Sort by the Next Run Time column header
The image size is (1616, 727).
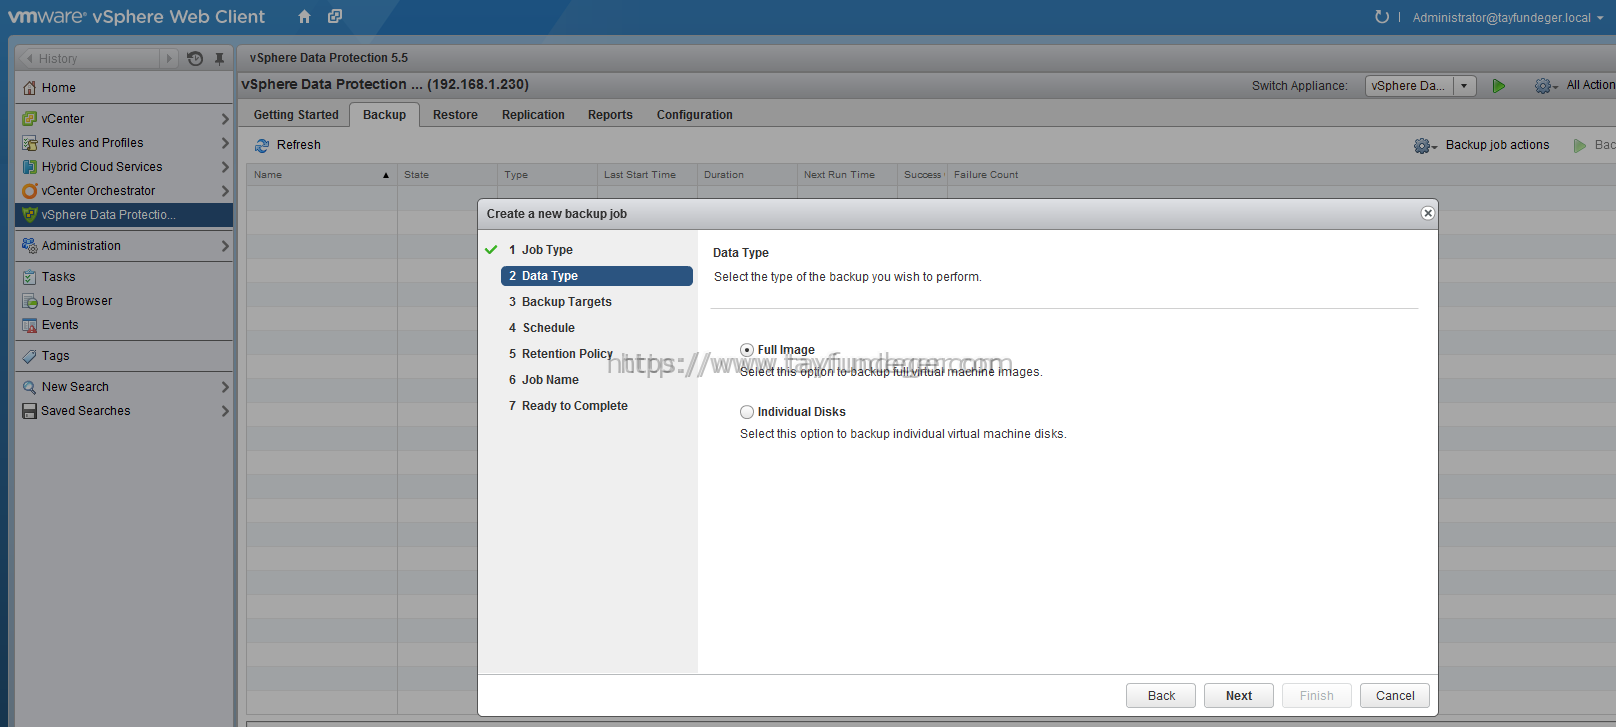point(847,175)
